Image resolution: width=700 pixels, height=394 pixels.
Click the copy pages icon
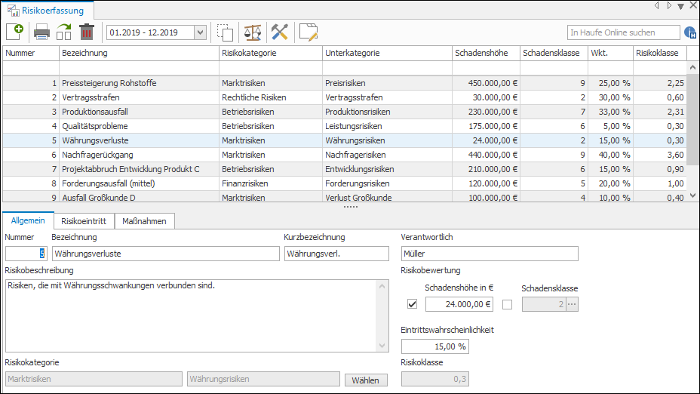pos(225,32)
